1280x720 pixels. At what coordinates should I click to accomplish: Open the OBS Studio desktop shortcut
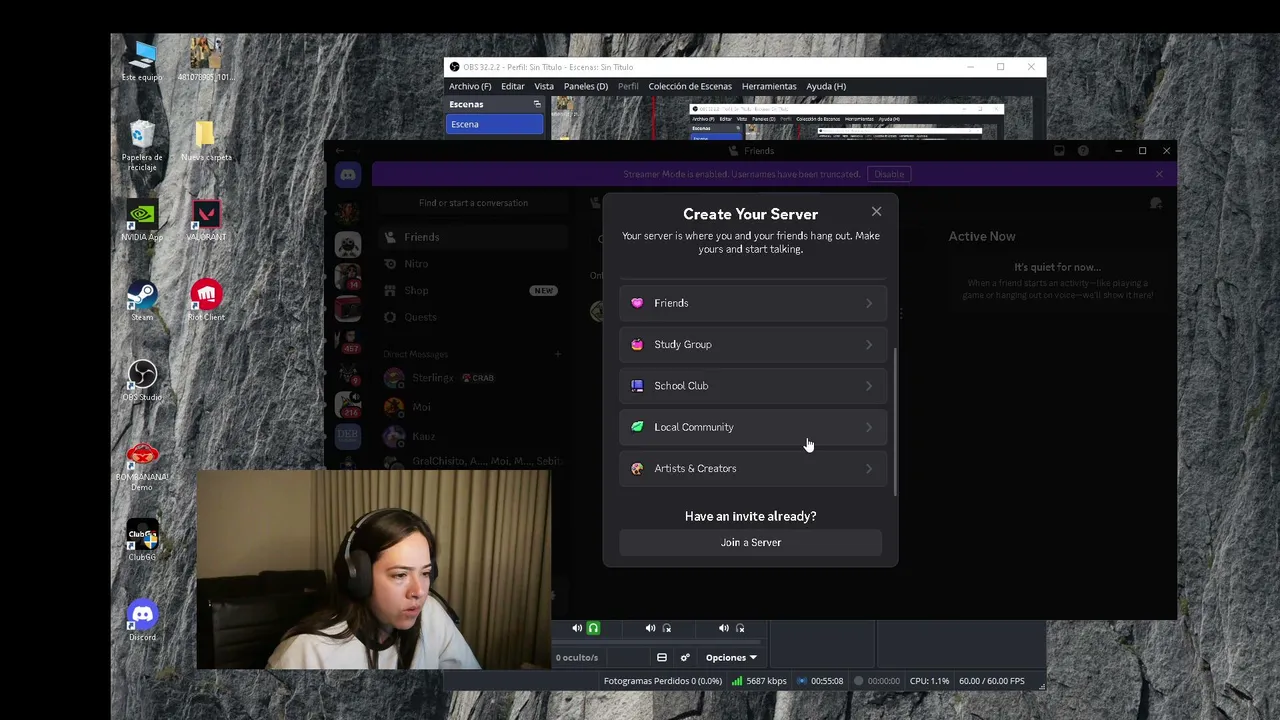click(x=142, y=381)
